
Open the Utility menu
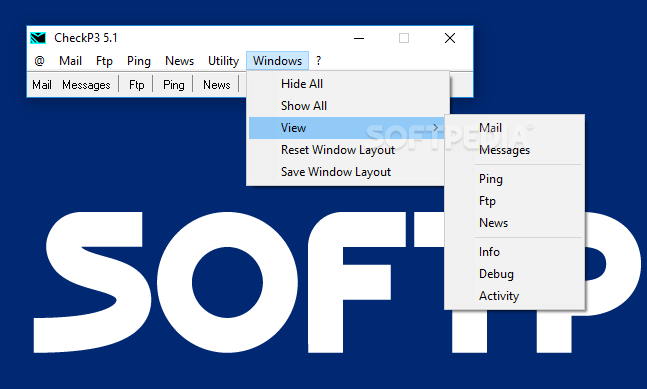click(223, 61)
